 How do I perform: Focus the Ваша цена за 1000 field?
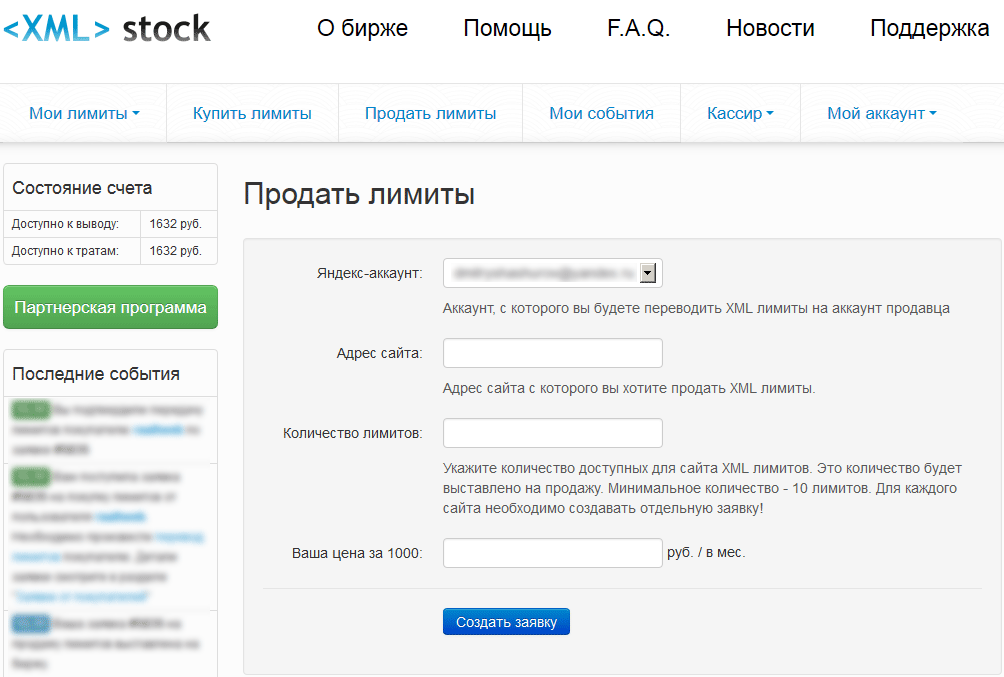(552, 553)
